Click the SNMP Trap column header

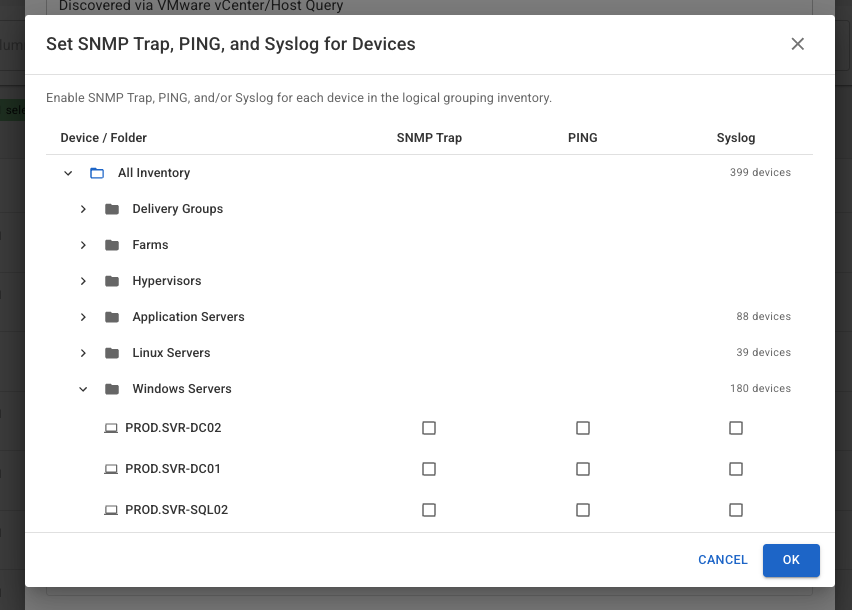click(x=429, y=138)
